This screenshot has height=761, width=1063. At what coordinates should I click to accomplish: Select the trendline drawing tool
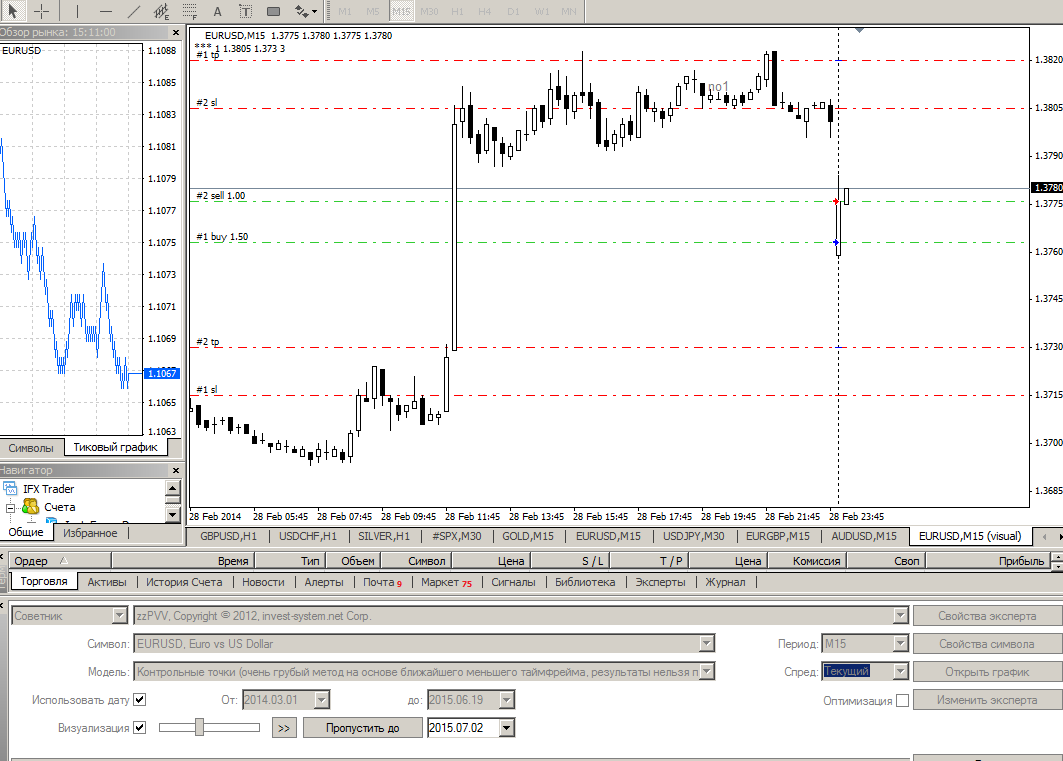pos(134,11)
